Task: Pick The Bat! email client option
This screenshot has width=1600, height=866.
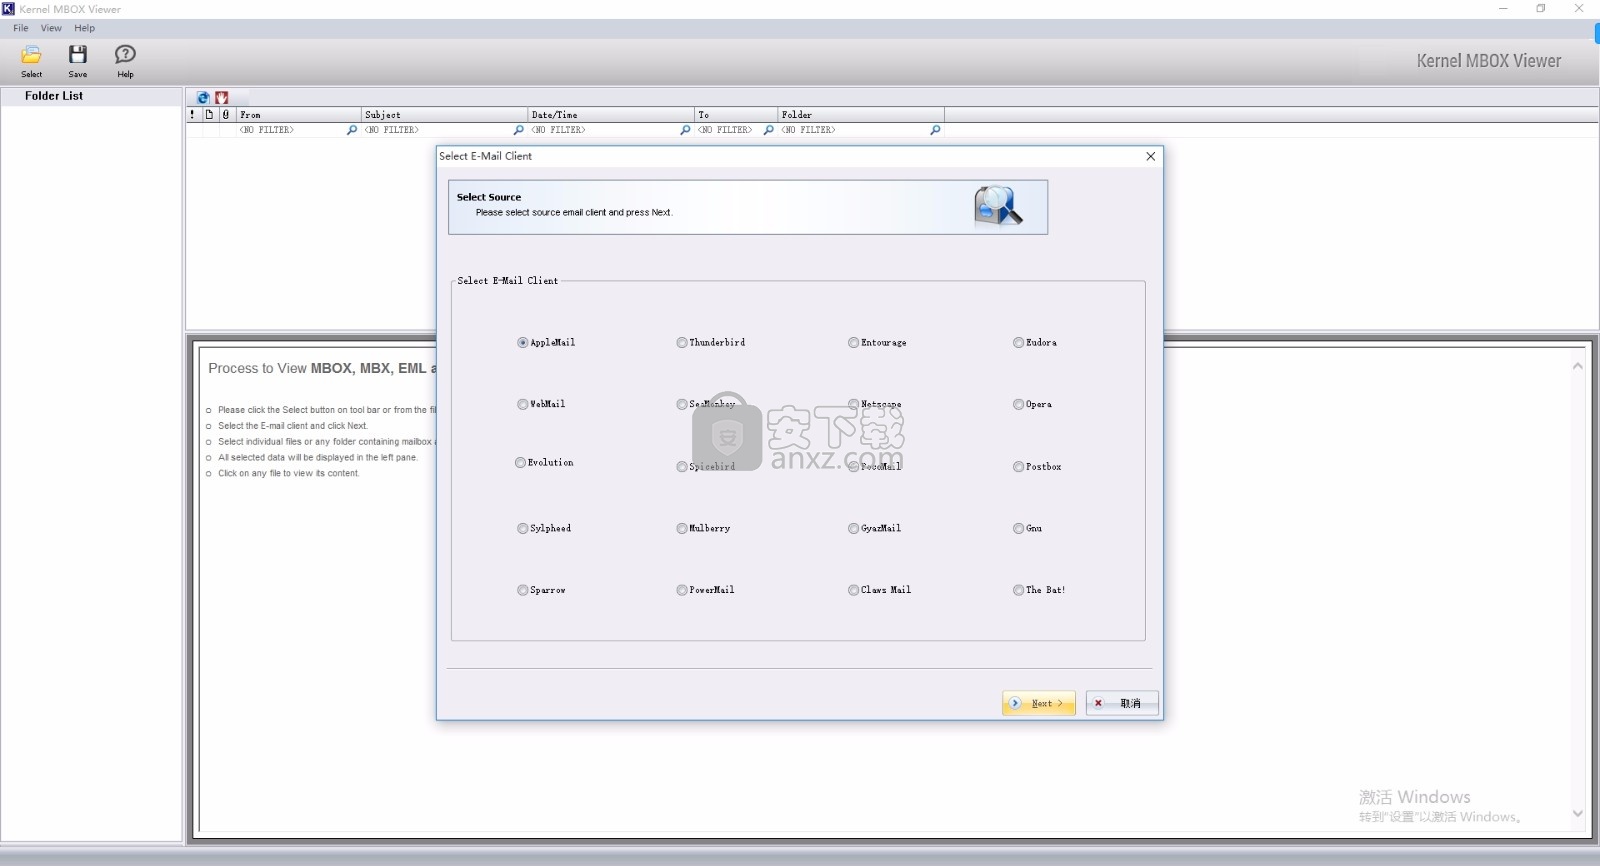Action: [x=1039, y=591]
